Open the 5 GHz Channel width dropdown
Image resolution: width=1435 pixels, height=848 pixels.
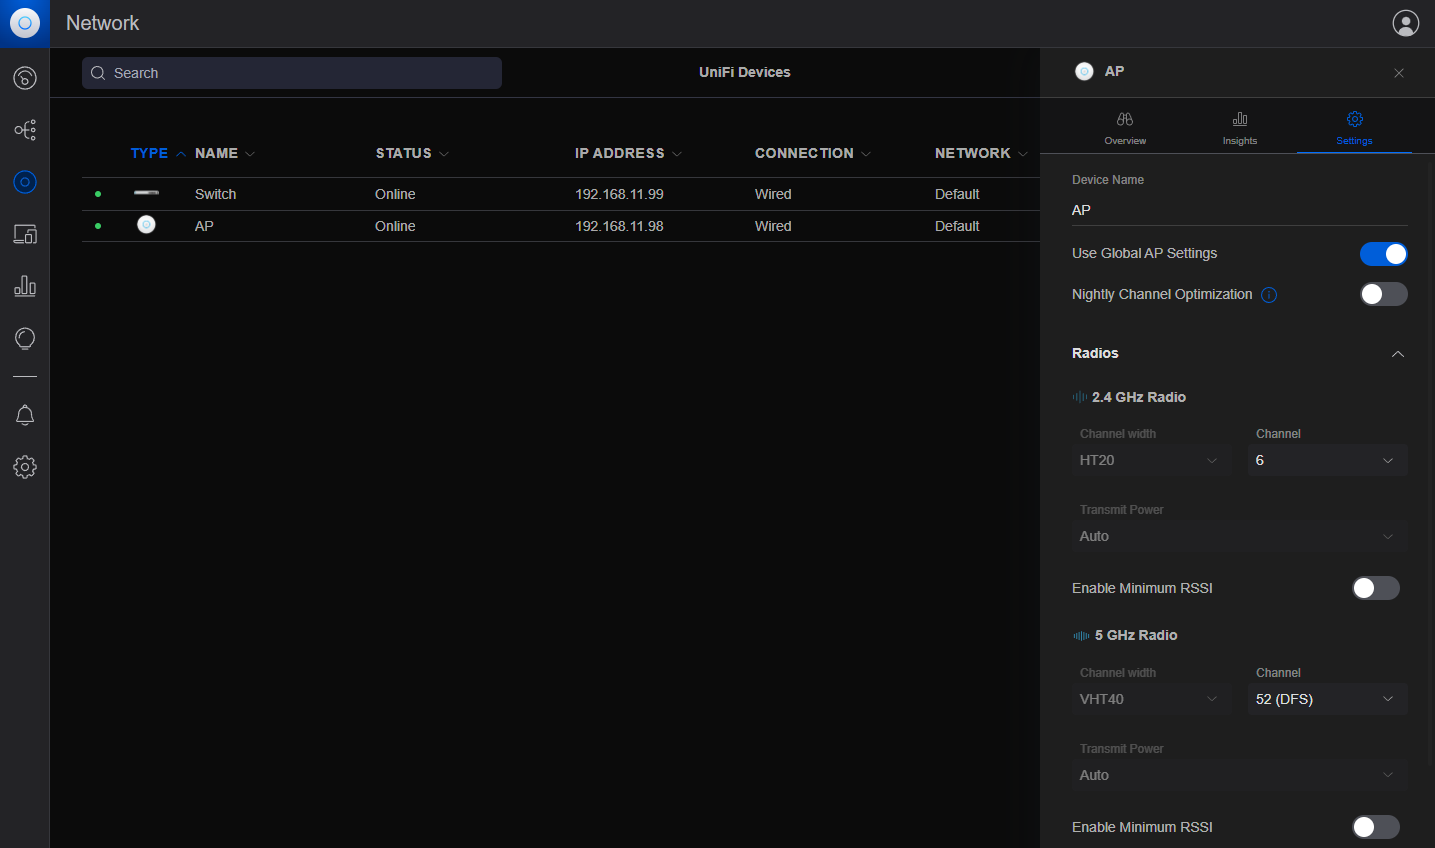pos(1150,699)
